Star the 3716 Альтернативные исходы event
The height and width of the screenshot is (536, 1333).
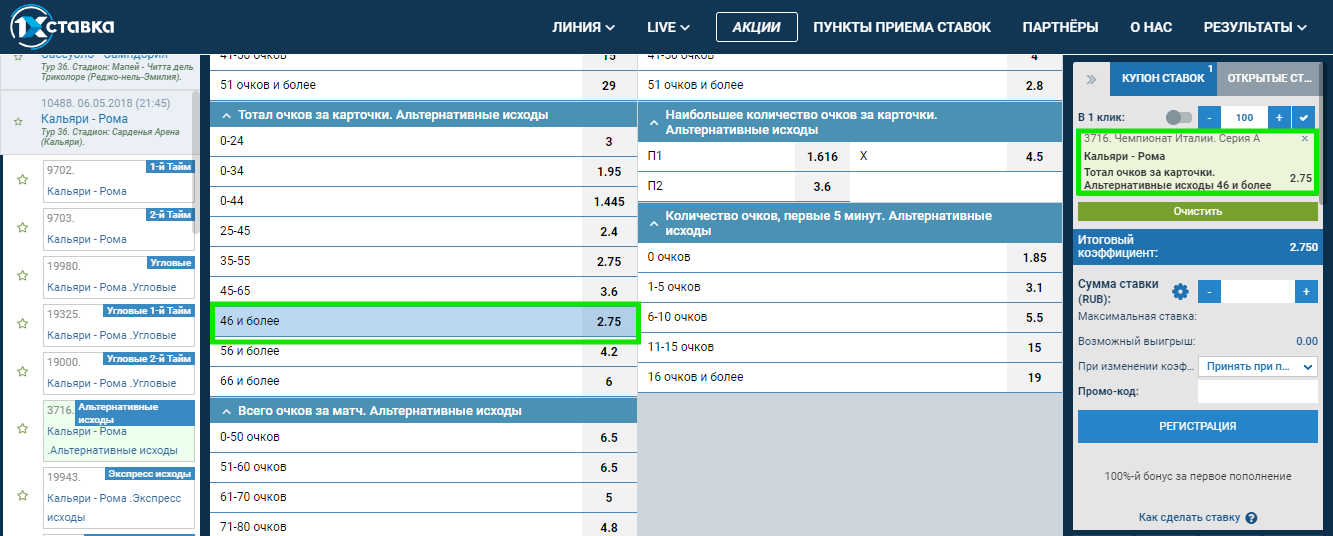pyautogui.click(x=22, y=428)
